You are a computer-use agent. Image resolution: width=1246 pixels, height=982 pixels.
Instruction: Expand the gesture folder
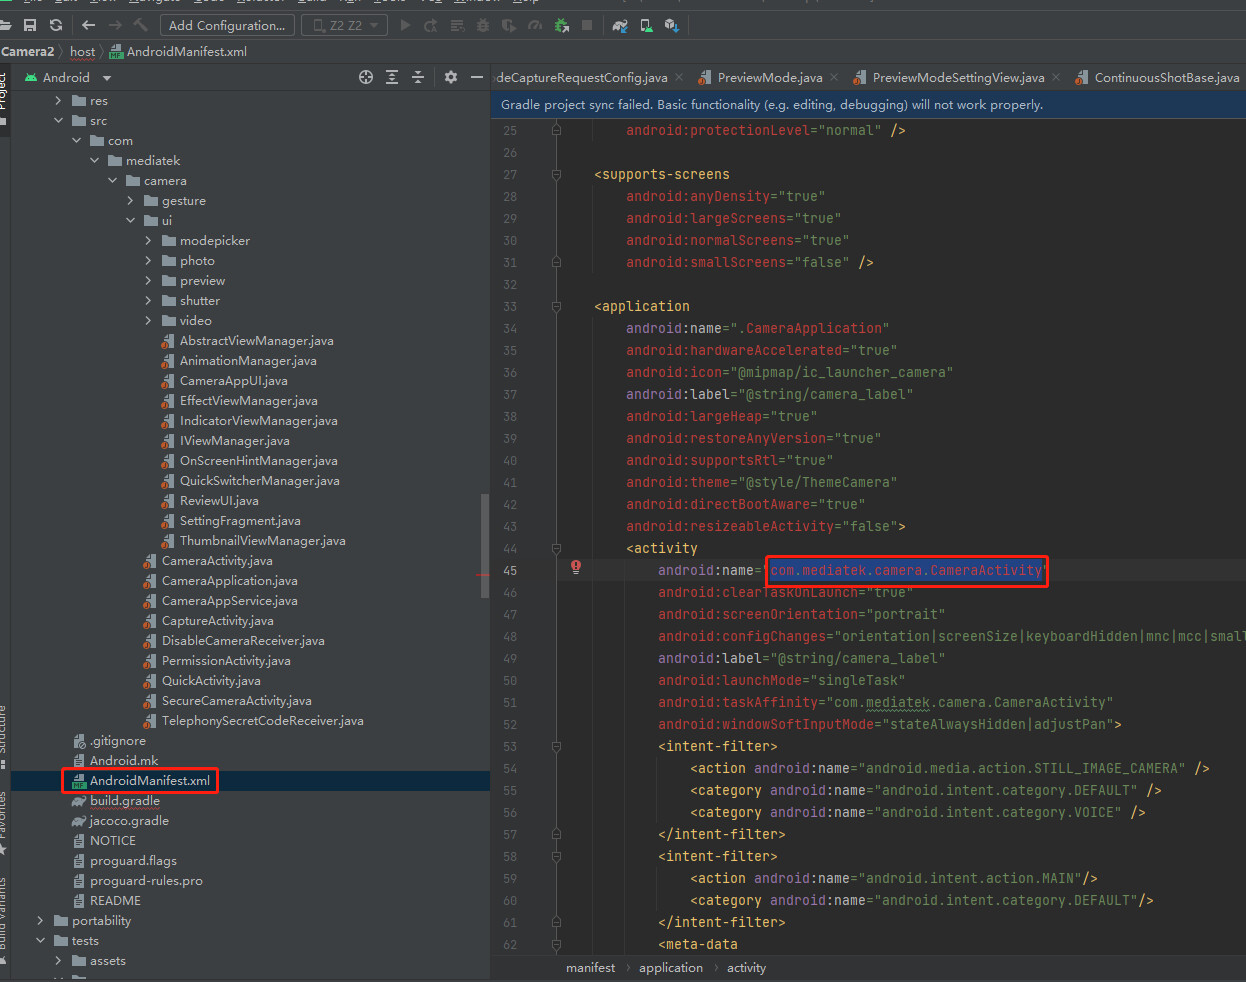[x=130, y=200]
